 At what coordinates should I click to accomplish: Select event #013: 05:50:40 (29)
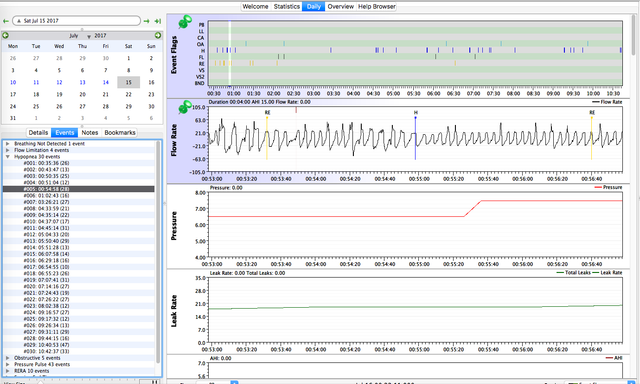(79, 241)
